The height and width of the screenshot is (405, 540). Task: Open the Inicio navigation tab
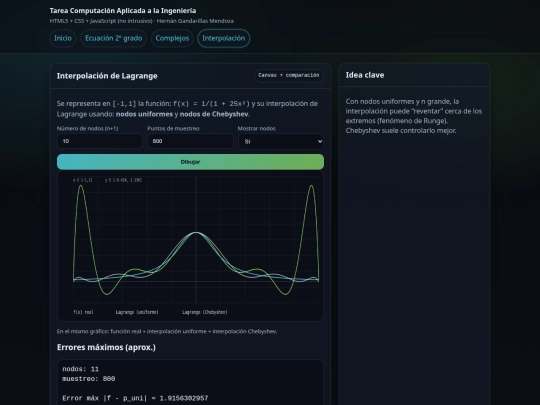pos(63,38)
